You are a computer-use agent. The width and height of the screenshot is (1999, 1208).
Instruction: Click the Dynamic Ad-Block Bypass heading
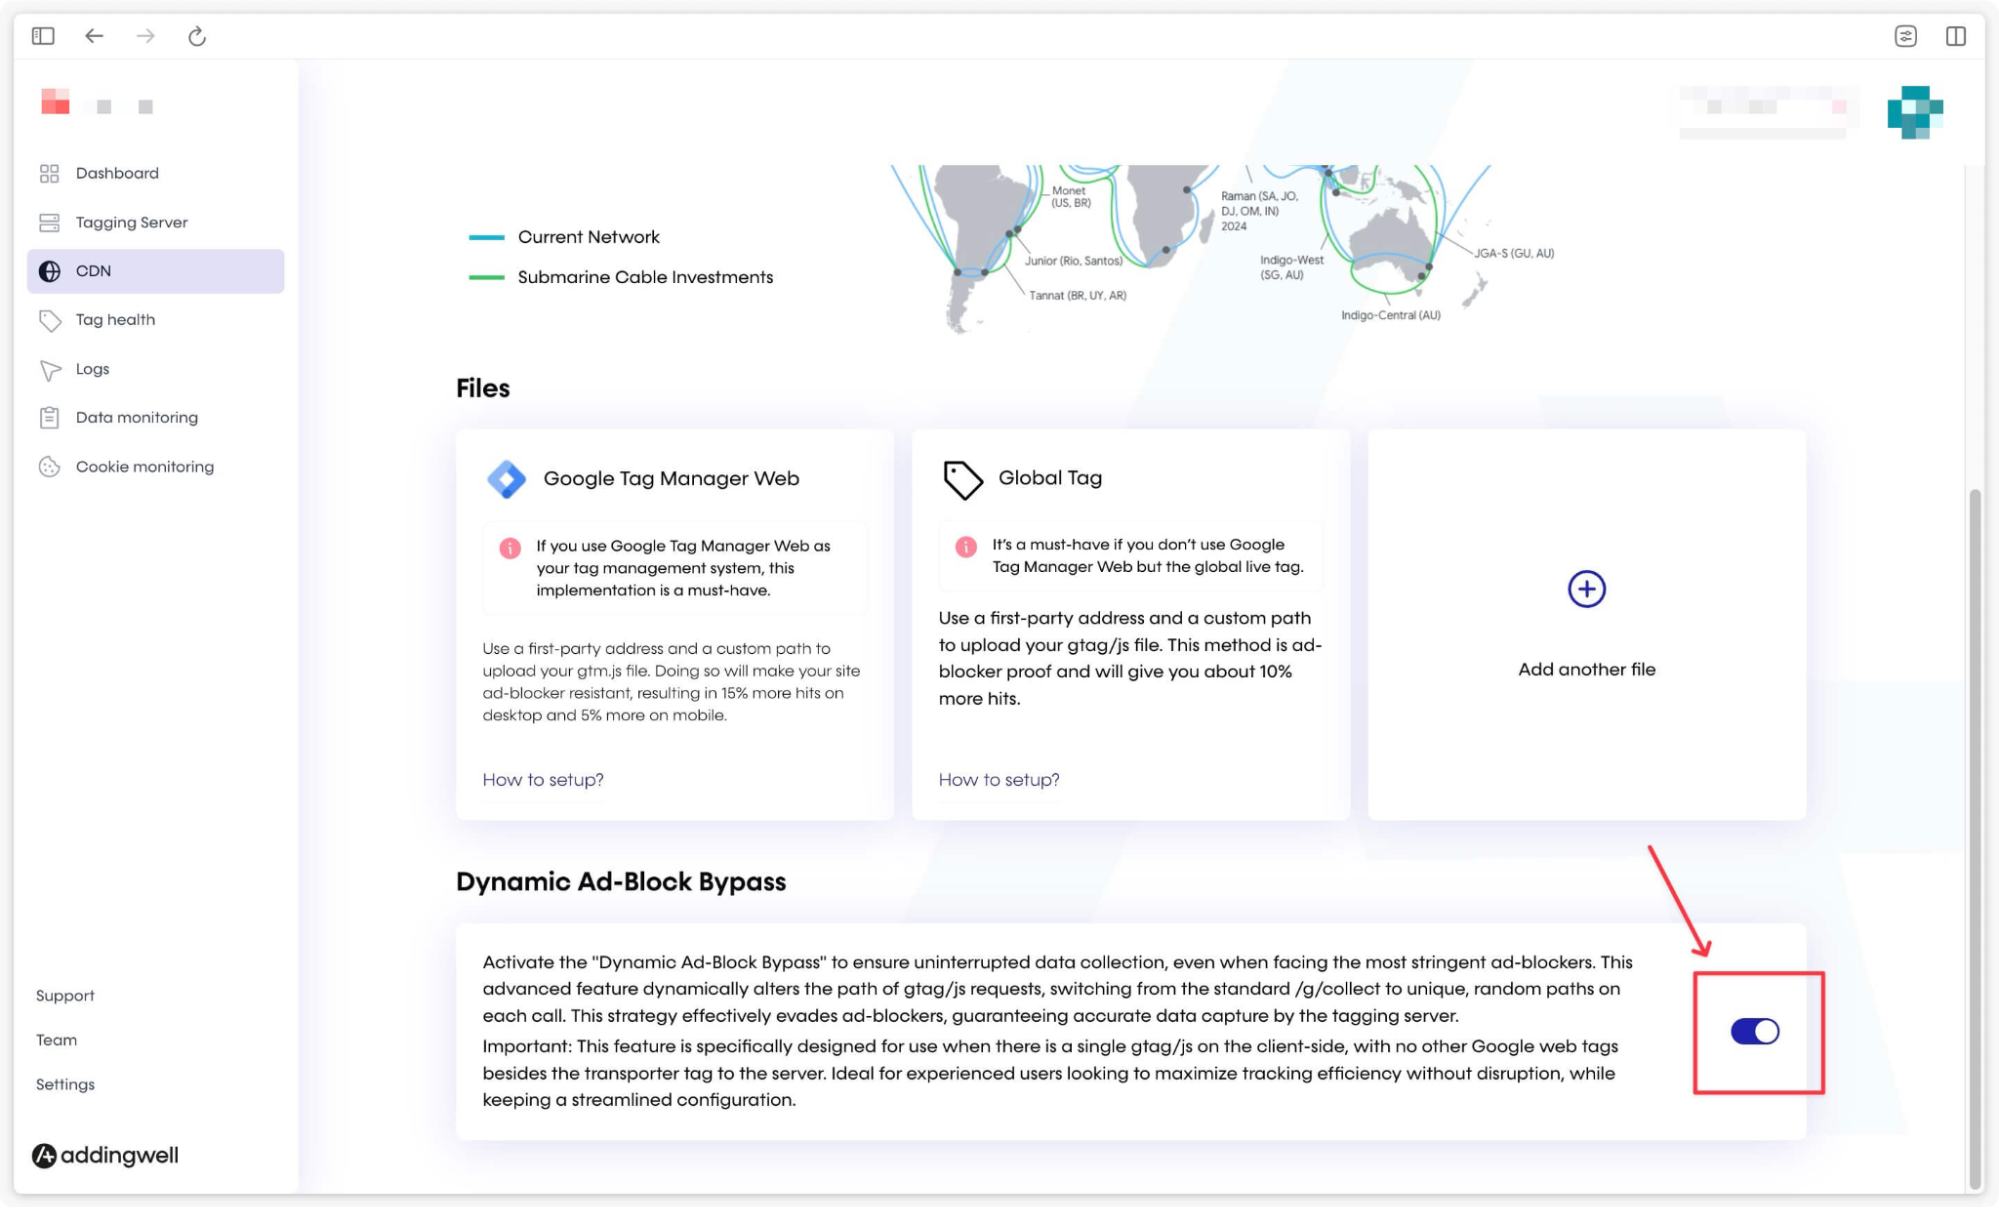(x=621, y=882)
